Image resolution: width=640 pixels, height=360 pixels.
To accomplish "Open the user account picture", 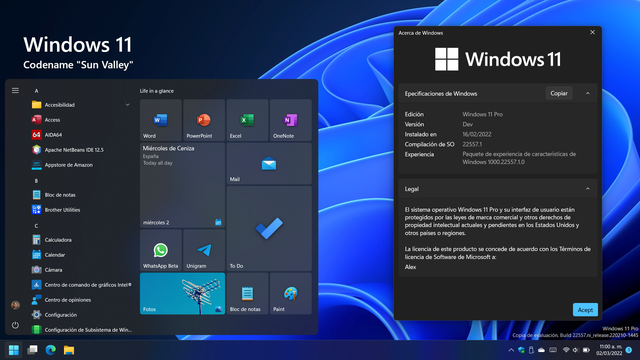I will (16, 305).
